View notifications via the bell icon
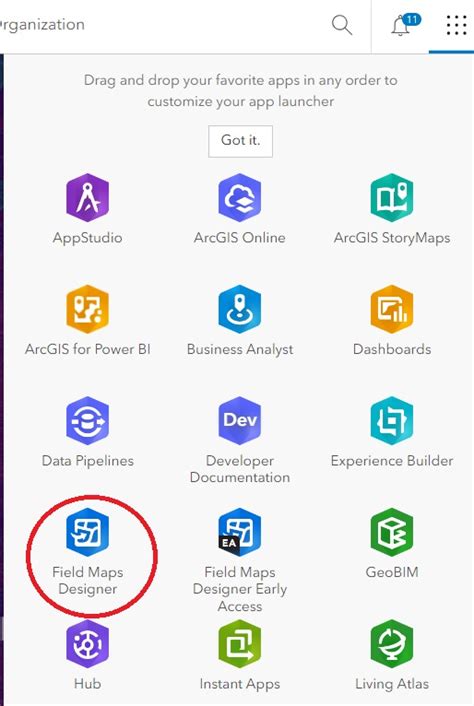The image size is (474, 706). pyautogui.click(x=403, y=25)
